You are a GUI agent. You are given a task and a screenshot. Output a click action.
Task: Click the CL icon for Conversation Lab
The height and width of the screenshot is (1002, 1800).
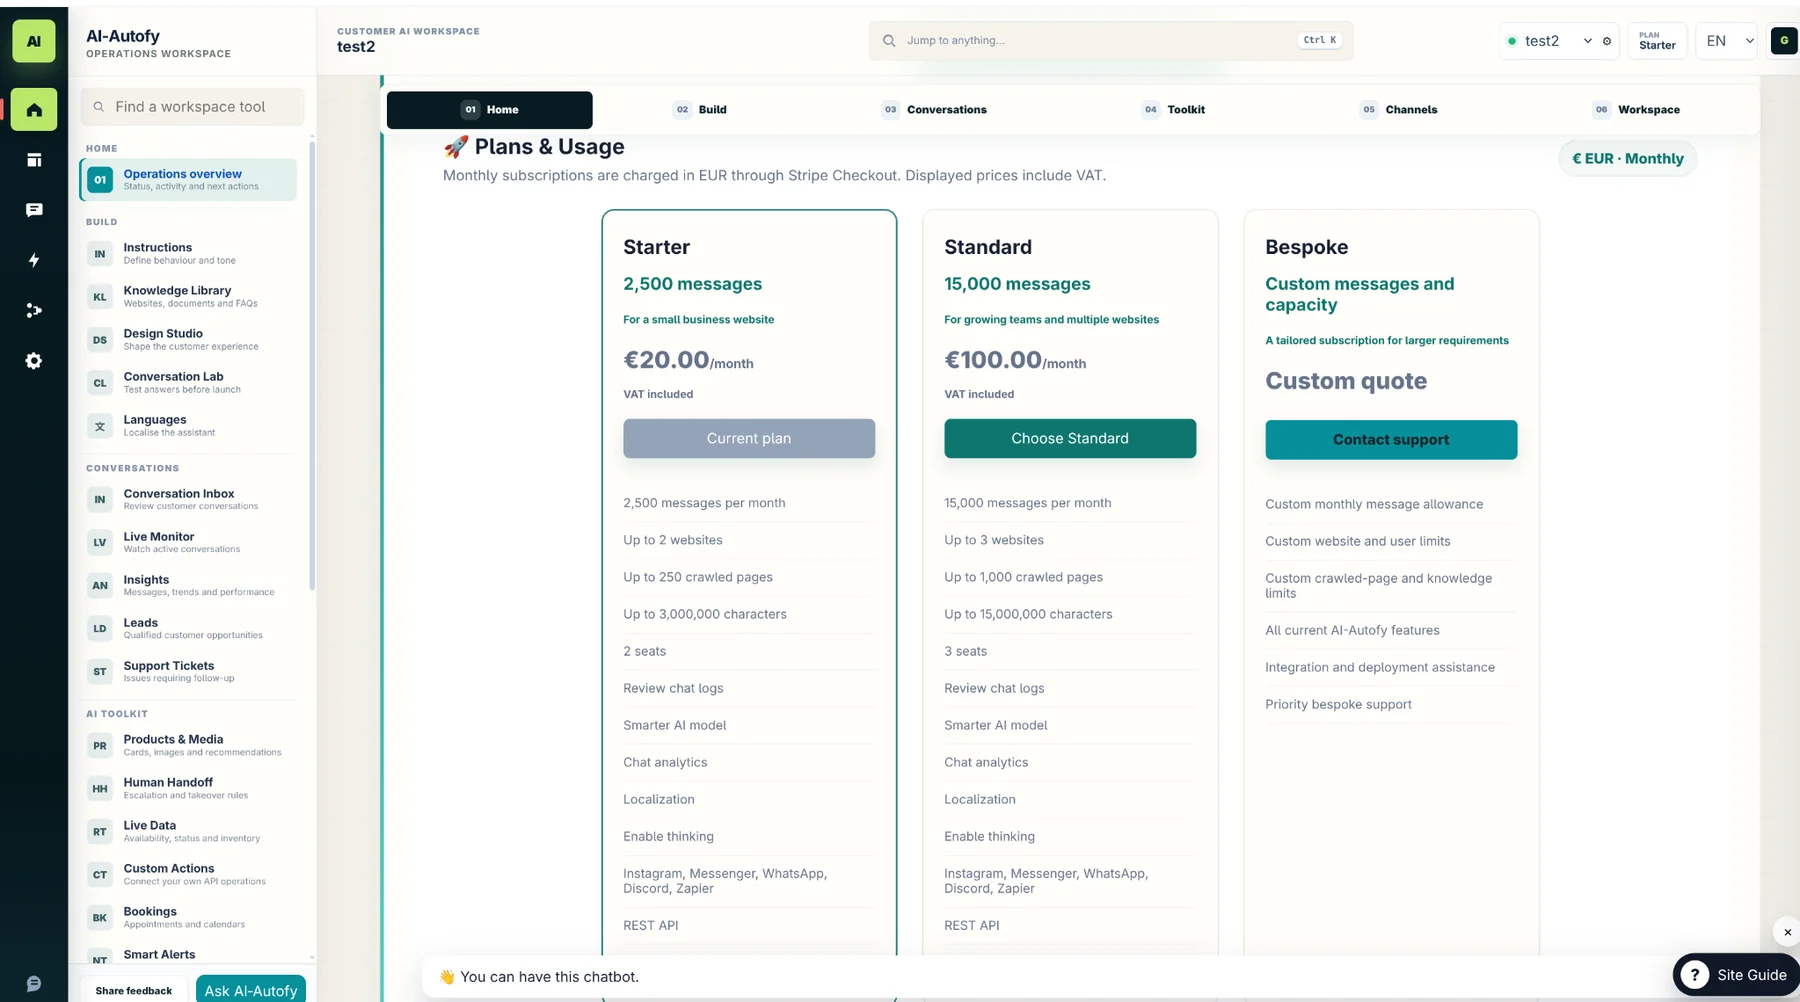[x=100, y=383]
